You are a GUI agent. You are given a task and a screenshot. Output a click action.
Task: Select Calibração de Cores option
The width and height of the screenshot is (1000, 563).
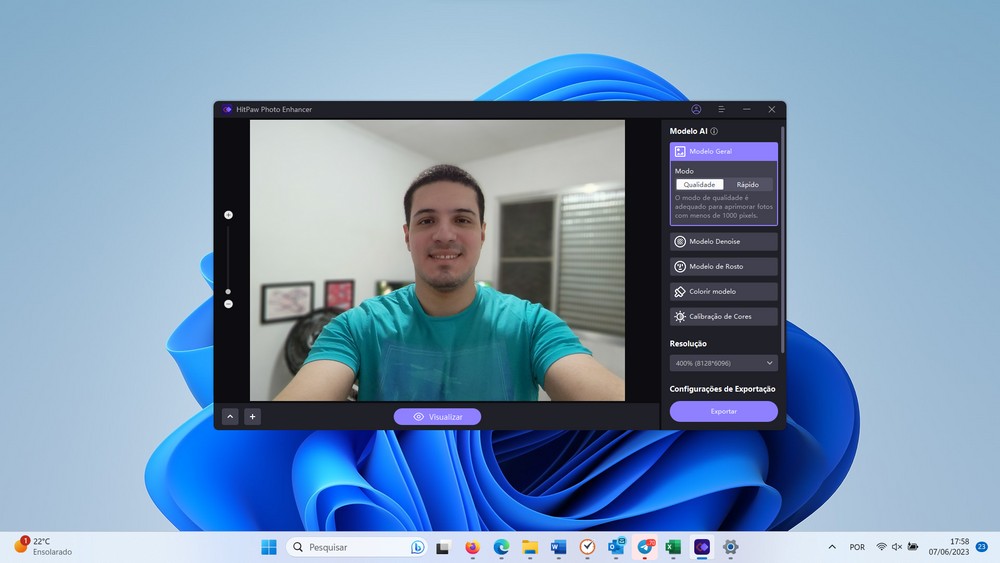click(723, 316)
